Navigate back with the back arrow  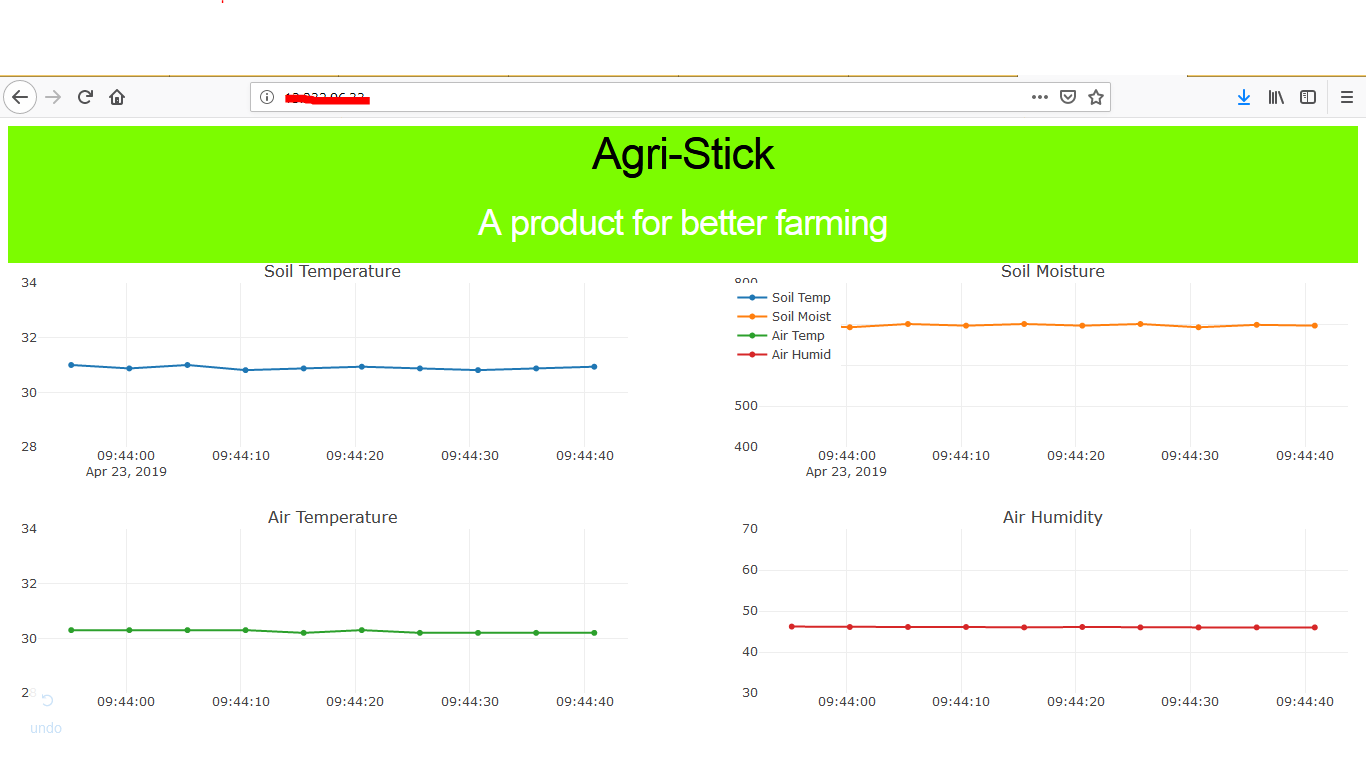click(20, 96)
